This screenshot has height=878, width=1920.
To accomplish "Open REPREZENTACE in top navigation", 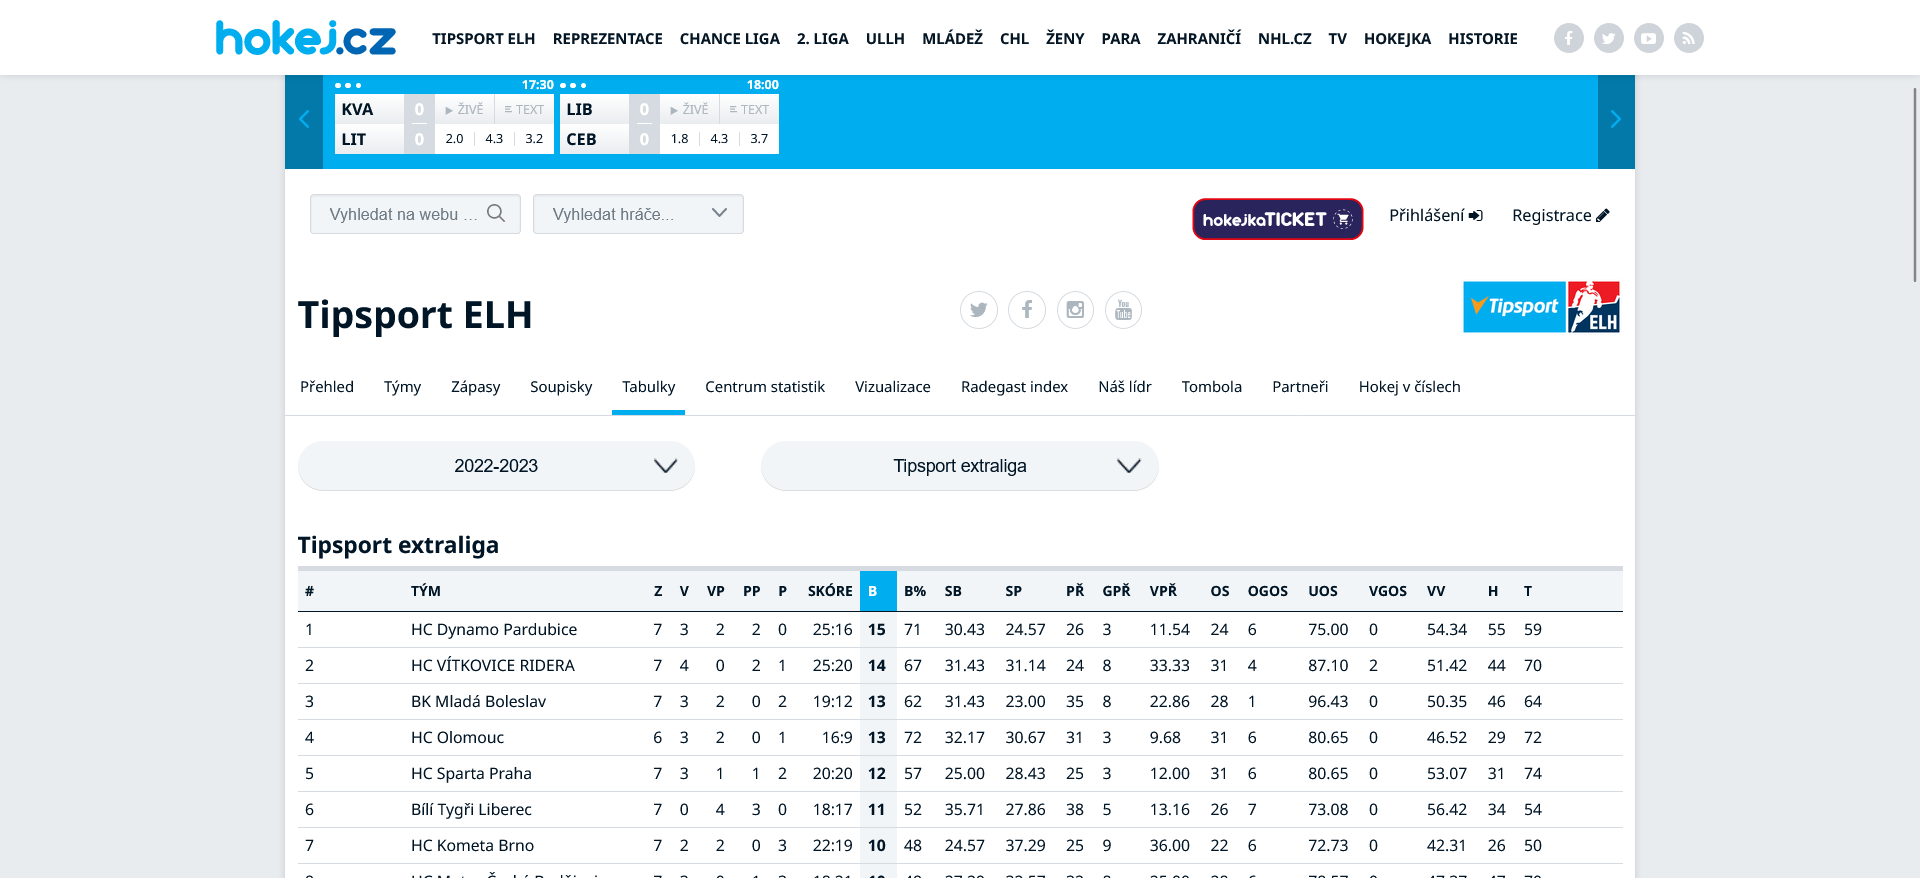I will [x=607, y=38].
